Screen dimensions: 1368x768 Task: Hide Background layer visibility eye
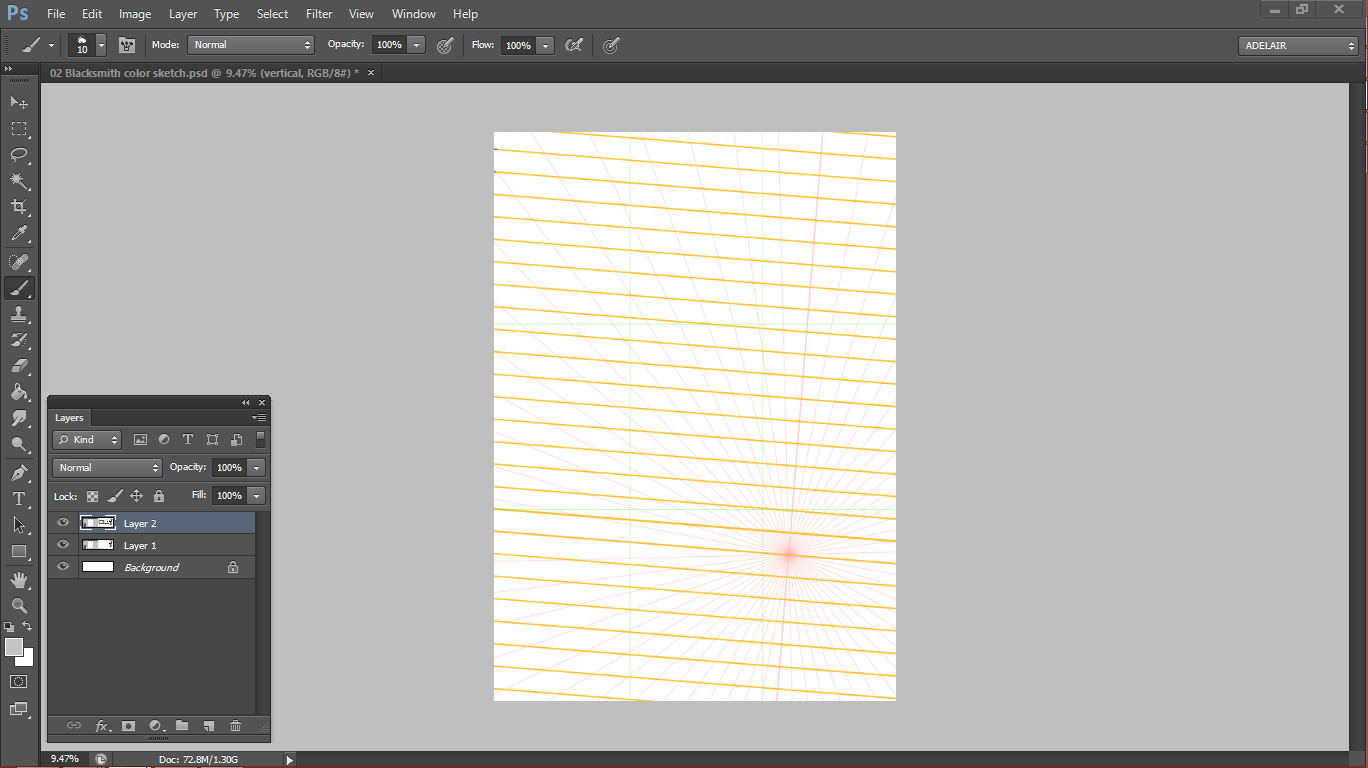tap(63, 567)
